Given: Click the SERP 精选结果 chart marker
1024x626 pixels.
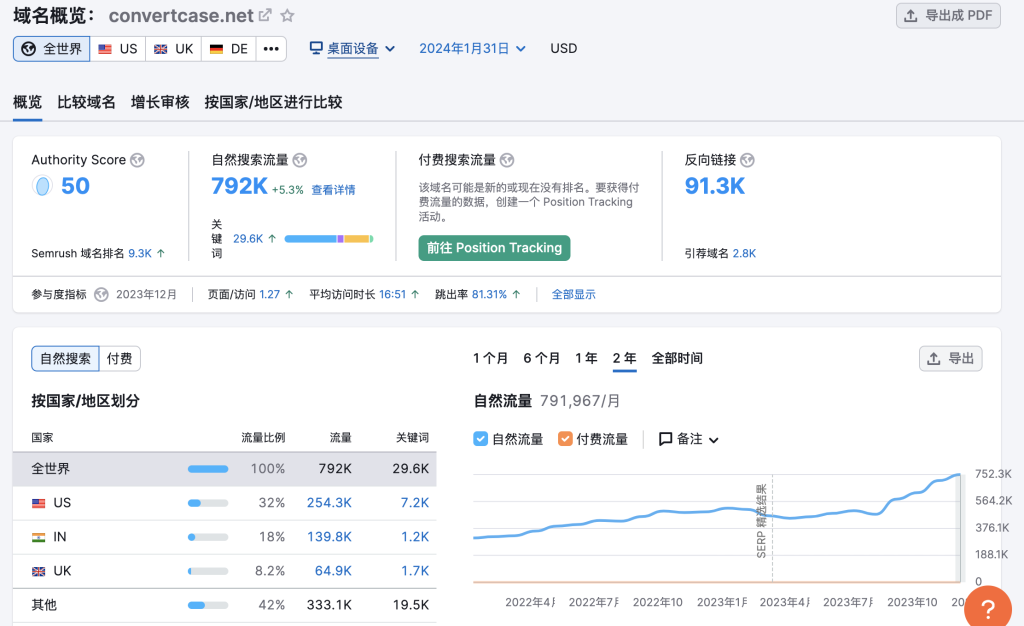Looking at the screenshot, I should click(x=761, y=521).
